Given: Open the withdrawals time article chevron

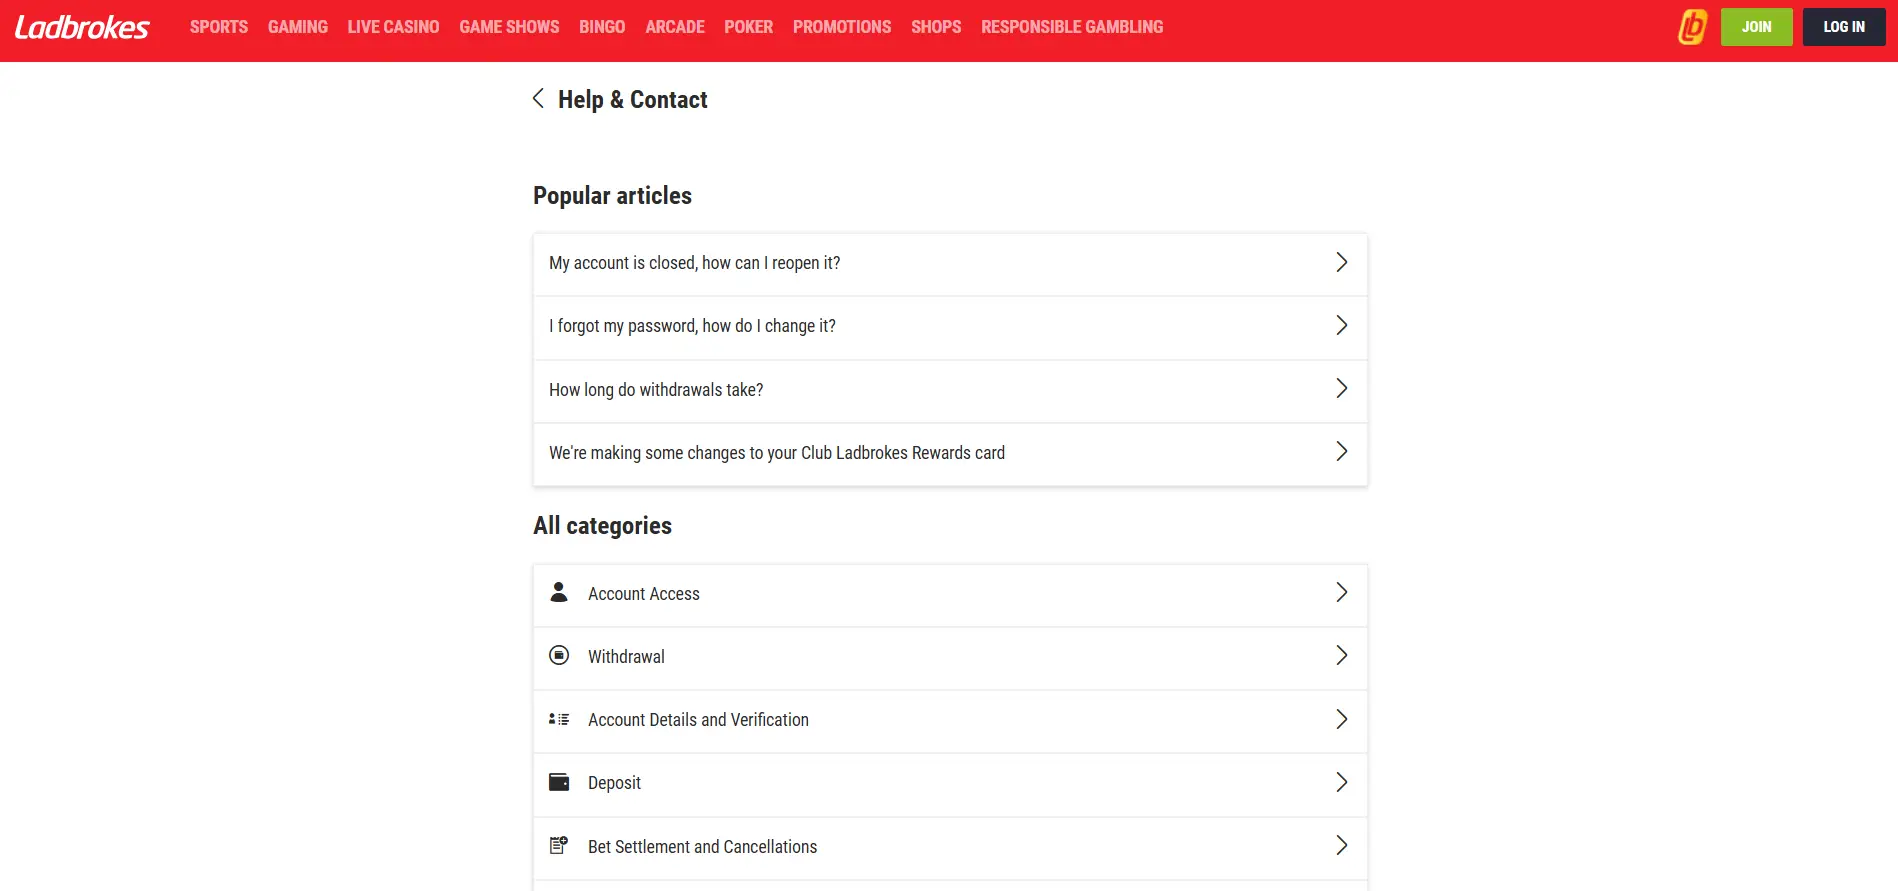Looking at the screenshot, I should click(1342, 388).
